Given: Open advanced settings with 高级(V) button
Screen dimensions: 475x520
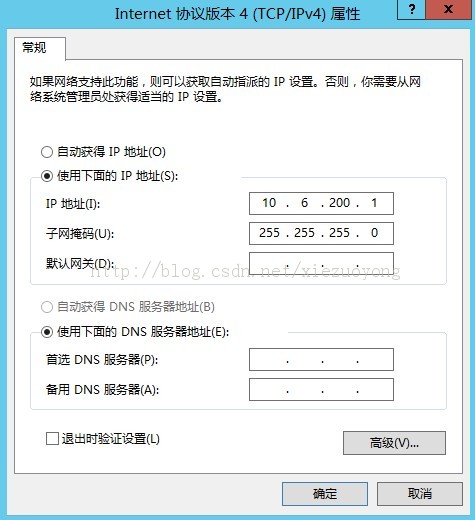Looking at the screenshot, I should point(394,443).
